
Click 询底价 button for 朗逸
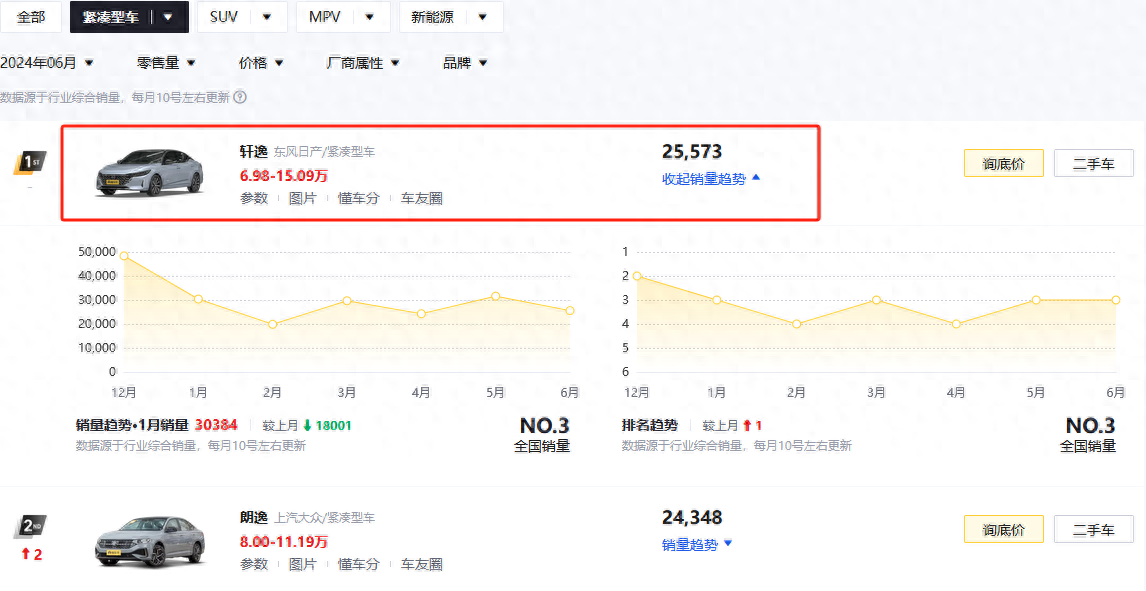click(x=1003, y=529)
